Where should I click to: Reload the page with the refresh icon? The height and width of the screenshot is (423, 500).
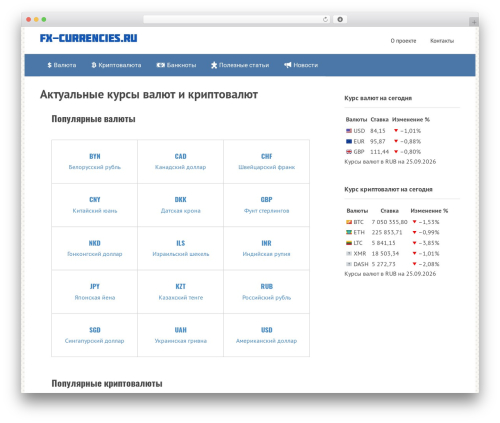point(325,19)
